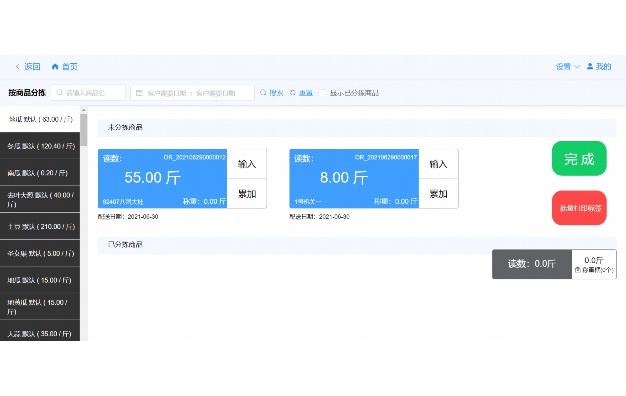626x396 pixels.
Task: Click the gray 读数 0.0斤 scale reading box
Action: [x=532, y=264]
